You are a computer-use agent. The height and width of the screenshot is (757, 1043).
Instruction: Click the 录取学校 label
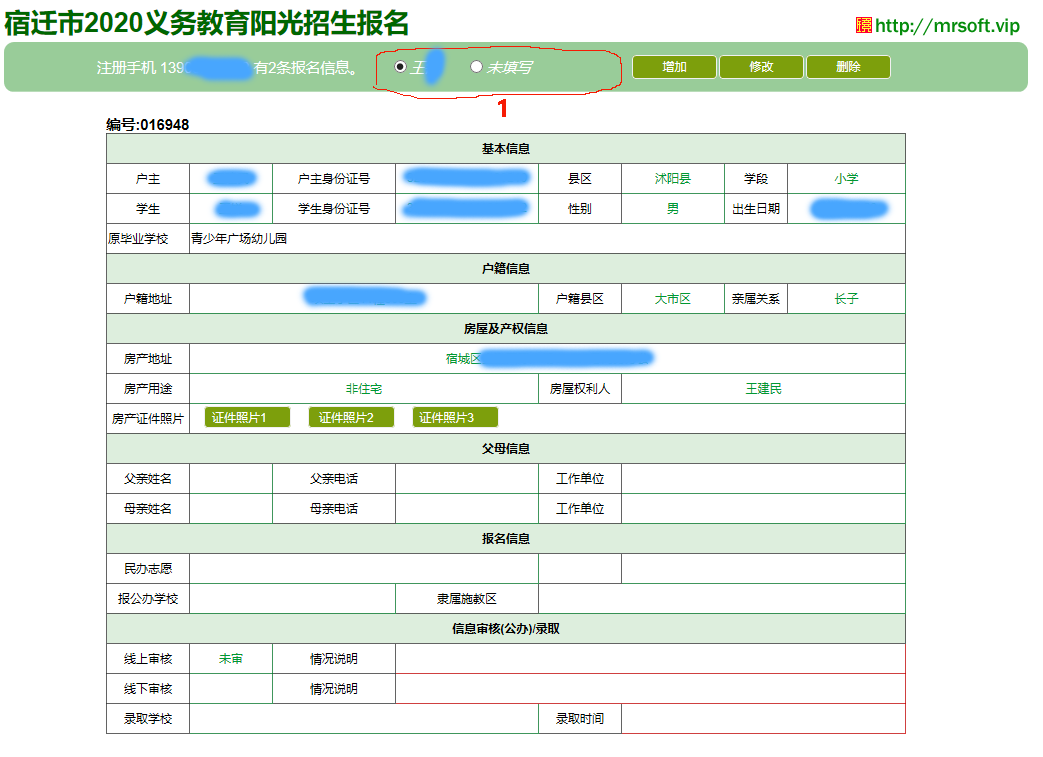coord(148,719)
